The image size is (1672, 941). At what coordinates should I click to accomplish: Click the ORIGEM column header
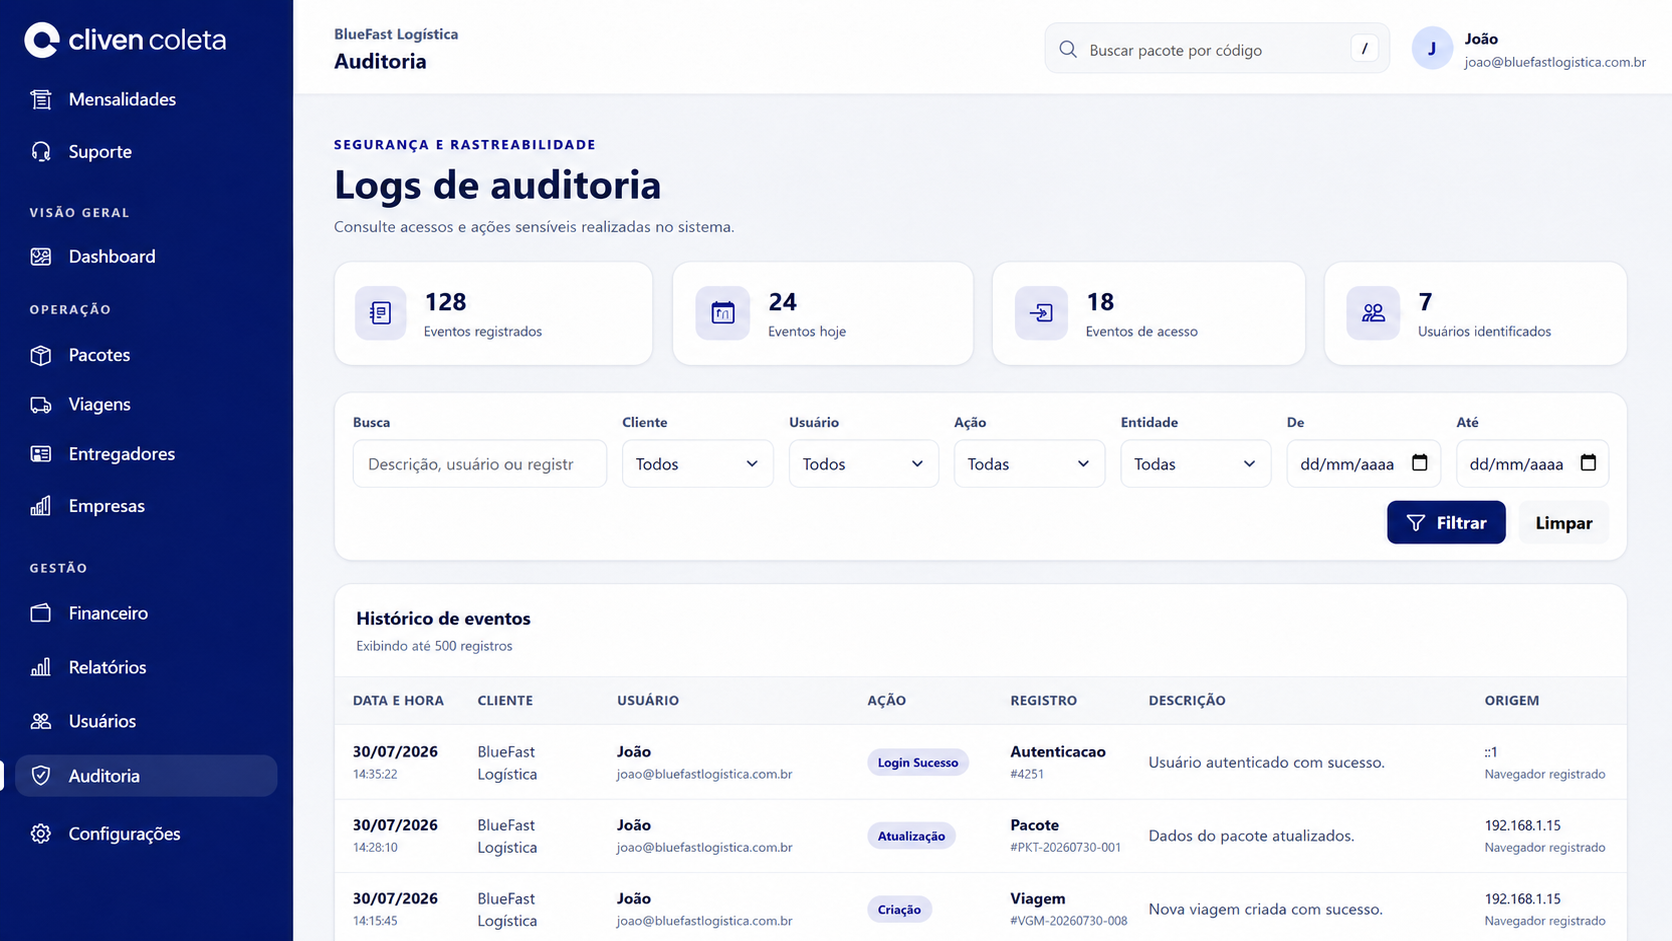coord(1512,700)
